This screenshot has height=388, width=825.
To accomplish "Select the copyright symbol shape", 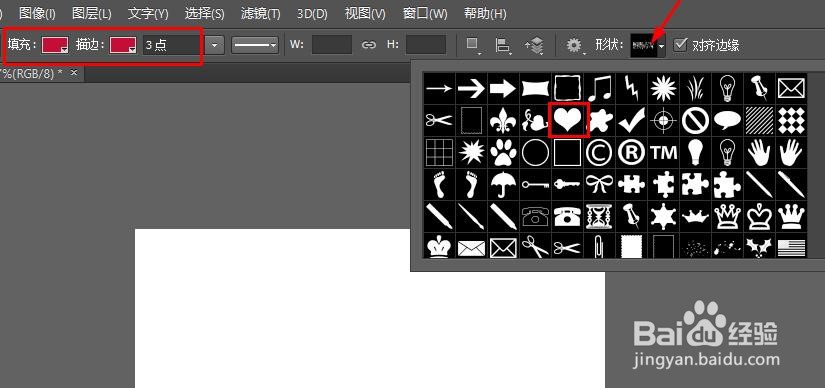I will [x=600, y=153].
